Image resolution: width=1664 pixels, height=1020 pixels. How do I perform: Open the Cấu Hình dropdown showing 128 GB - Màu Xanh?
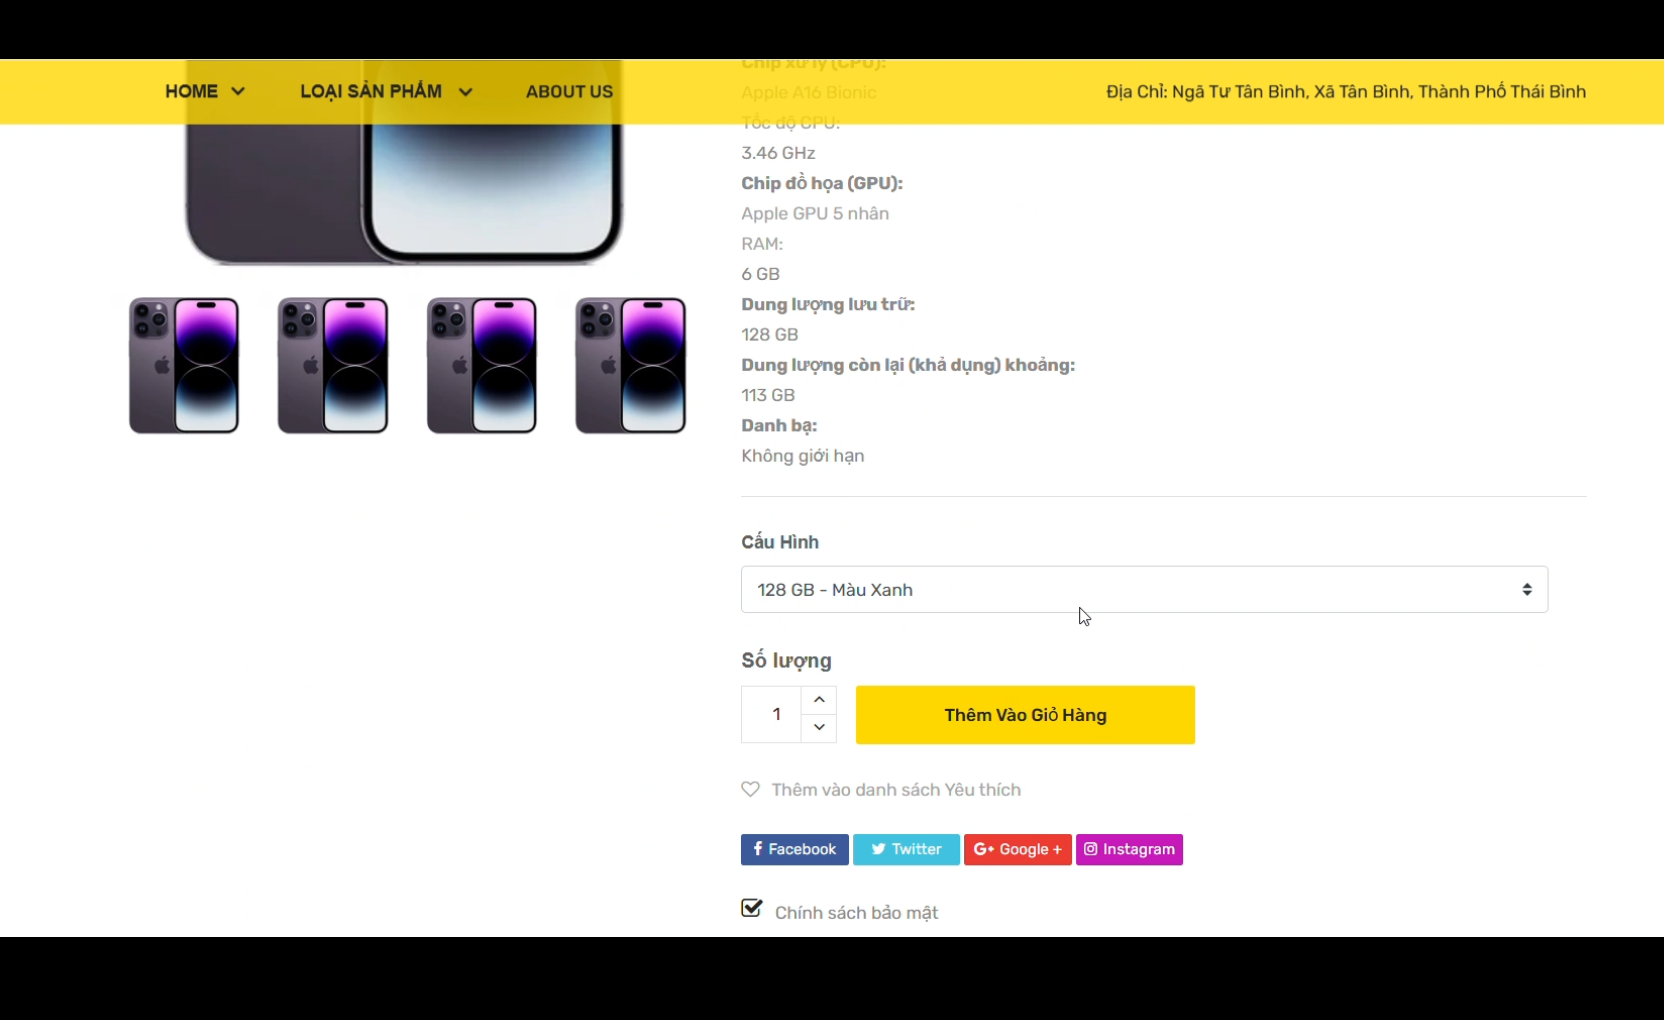click(x=1144, y=590)
